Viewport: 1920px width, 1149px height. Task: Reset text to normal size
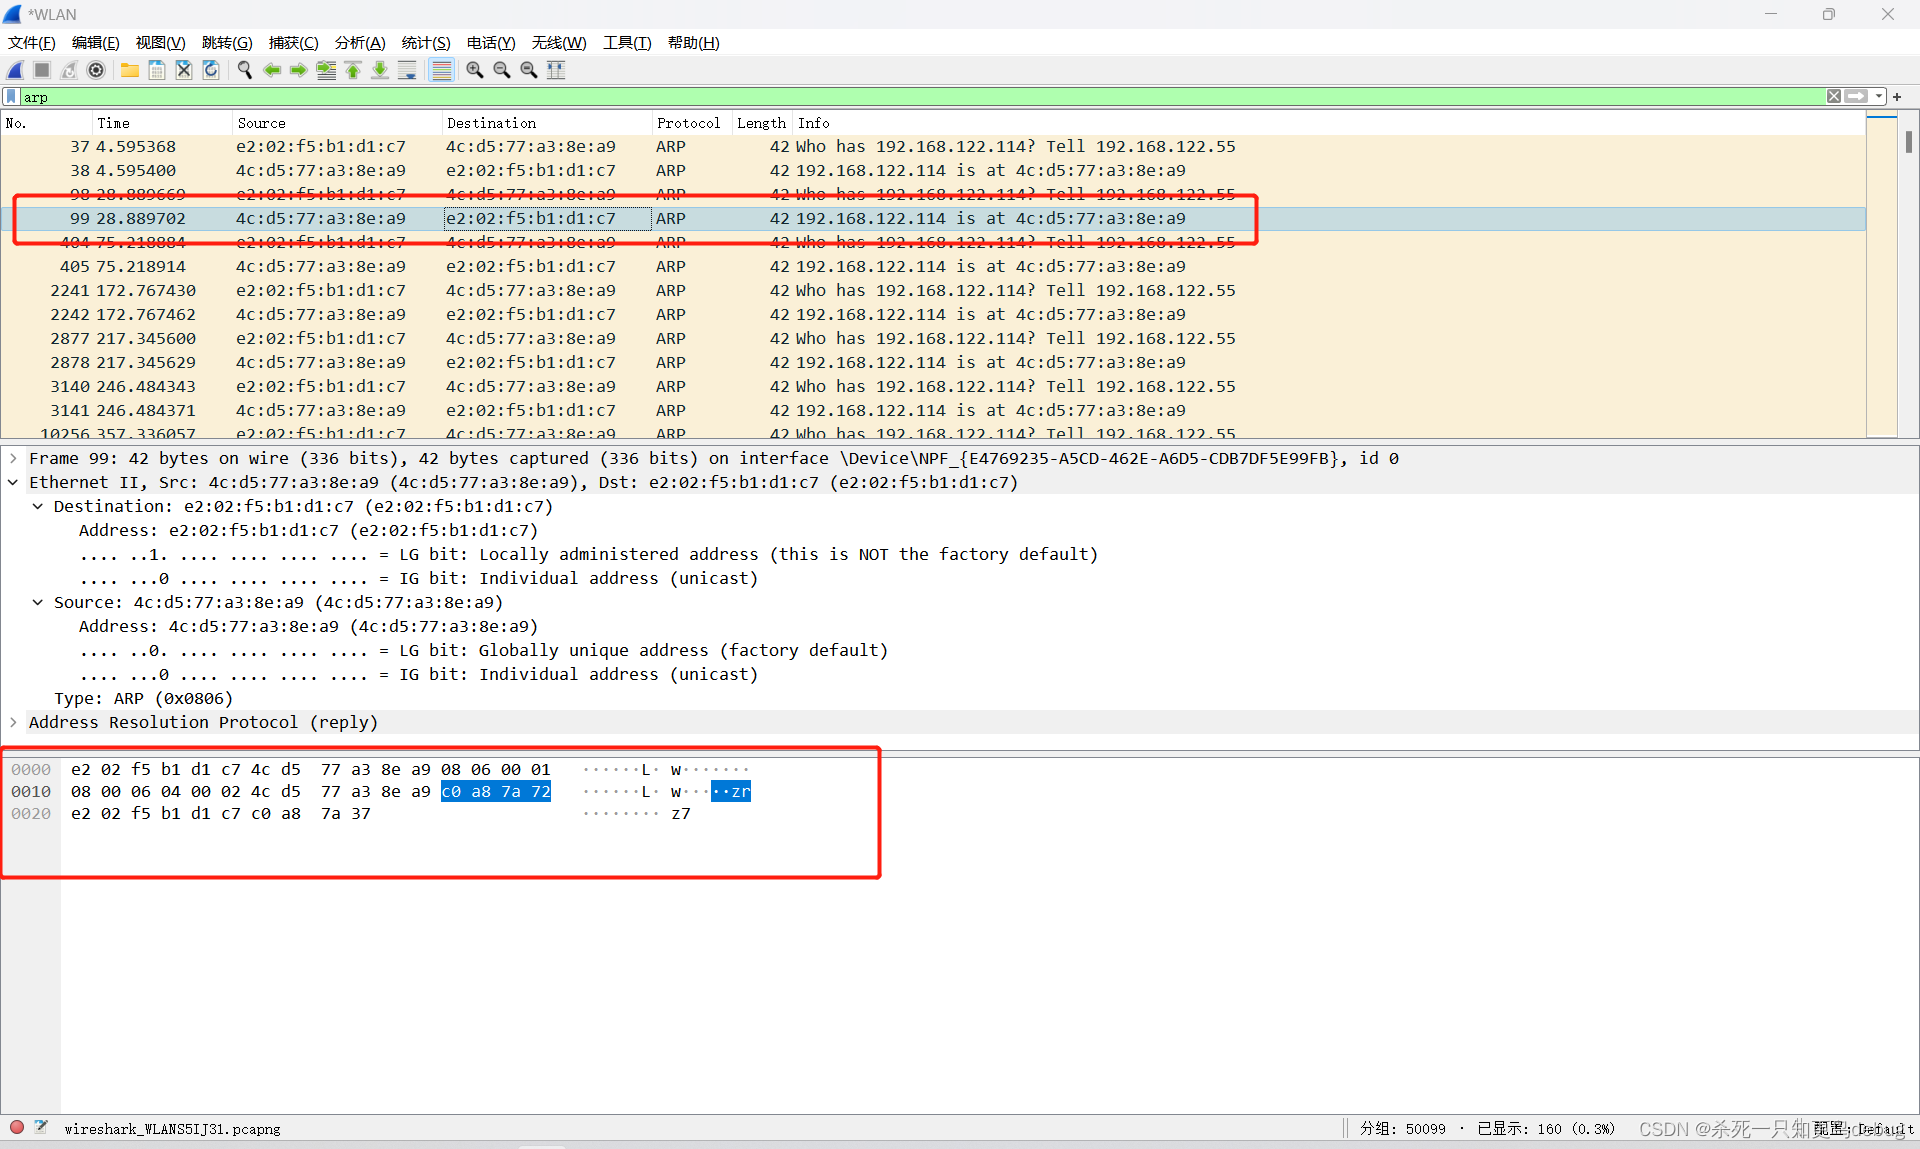(529, 70)
